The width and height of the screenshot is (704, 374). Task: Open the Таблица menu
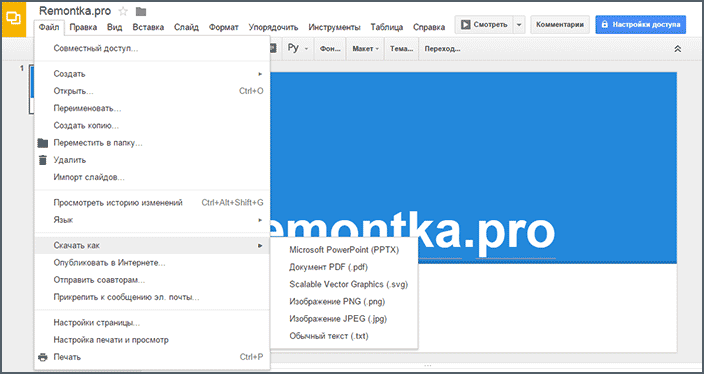(387, 27)
